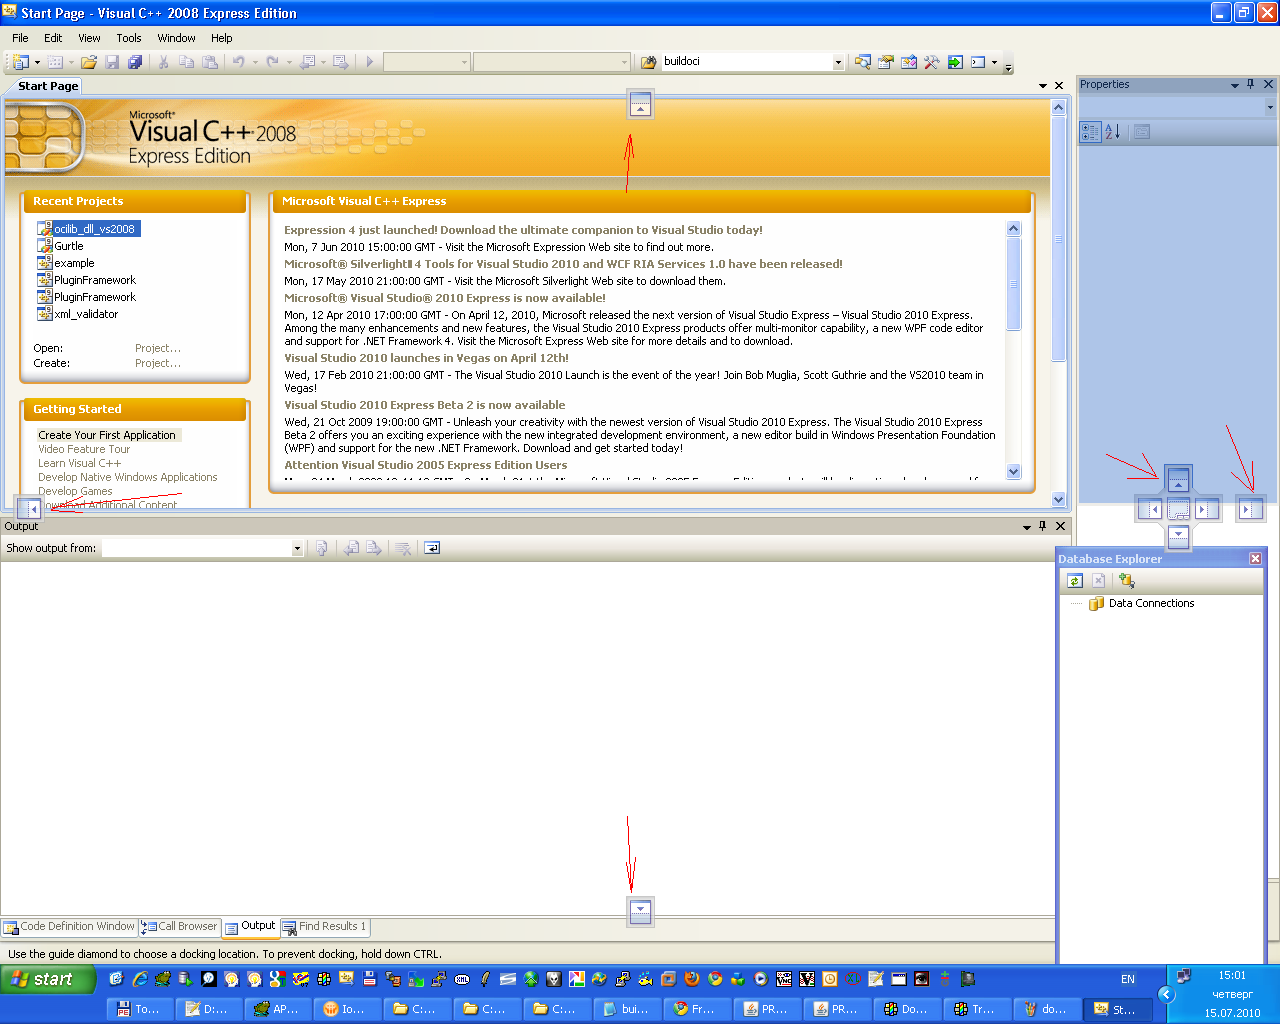Open the Properties object selector dropdown
The image size is (1280, 1024).
1270,107
